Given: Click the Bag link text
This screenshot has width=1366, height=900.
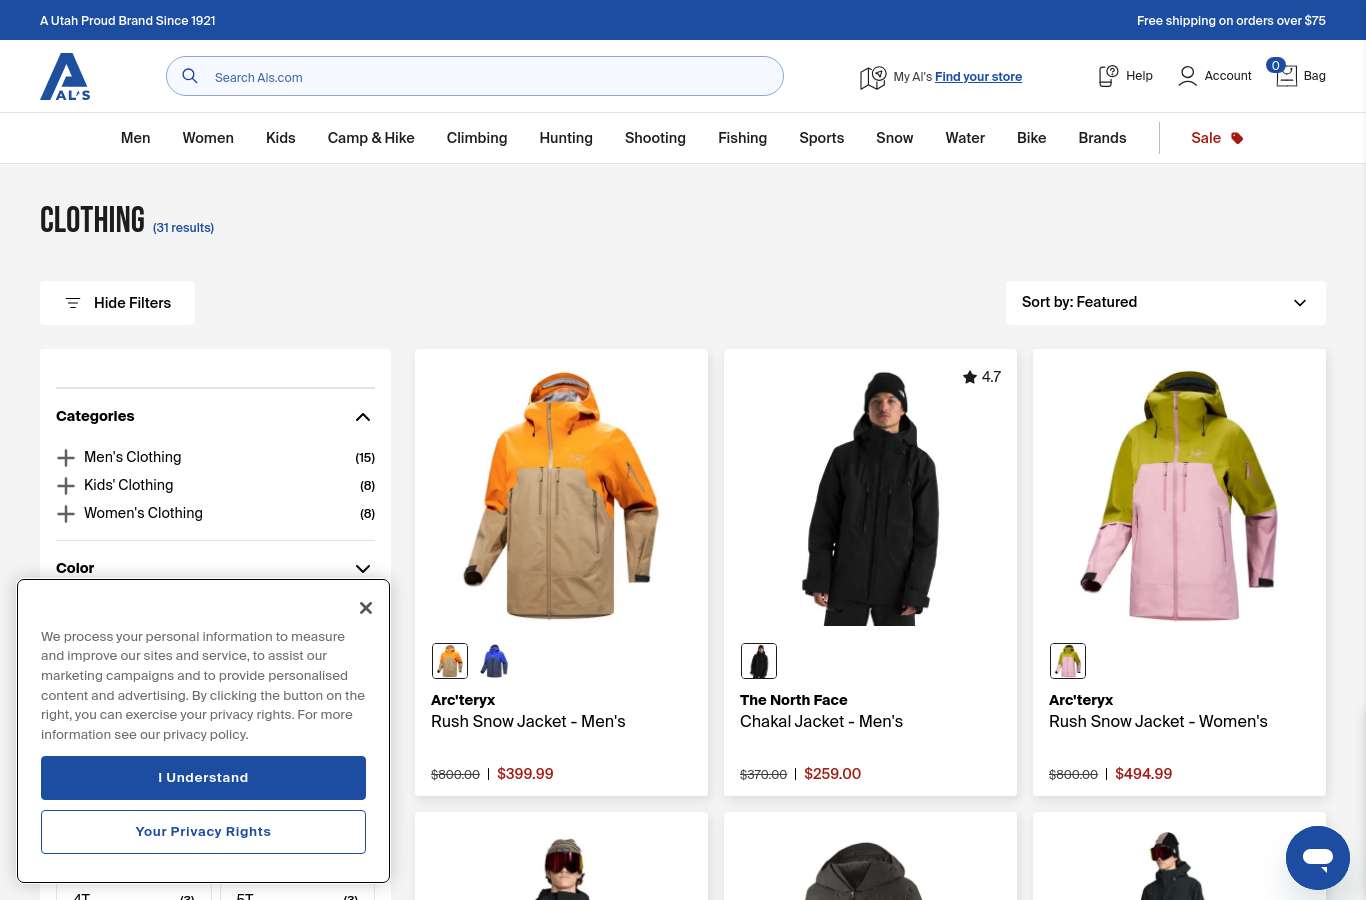Looking at the screenshot, I should [1315, 76].
